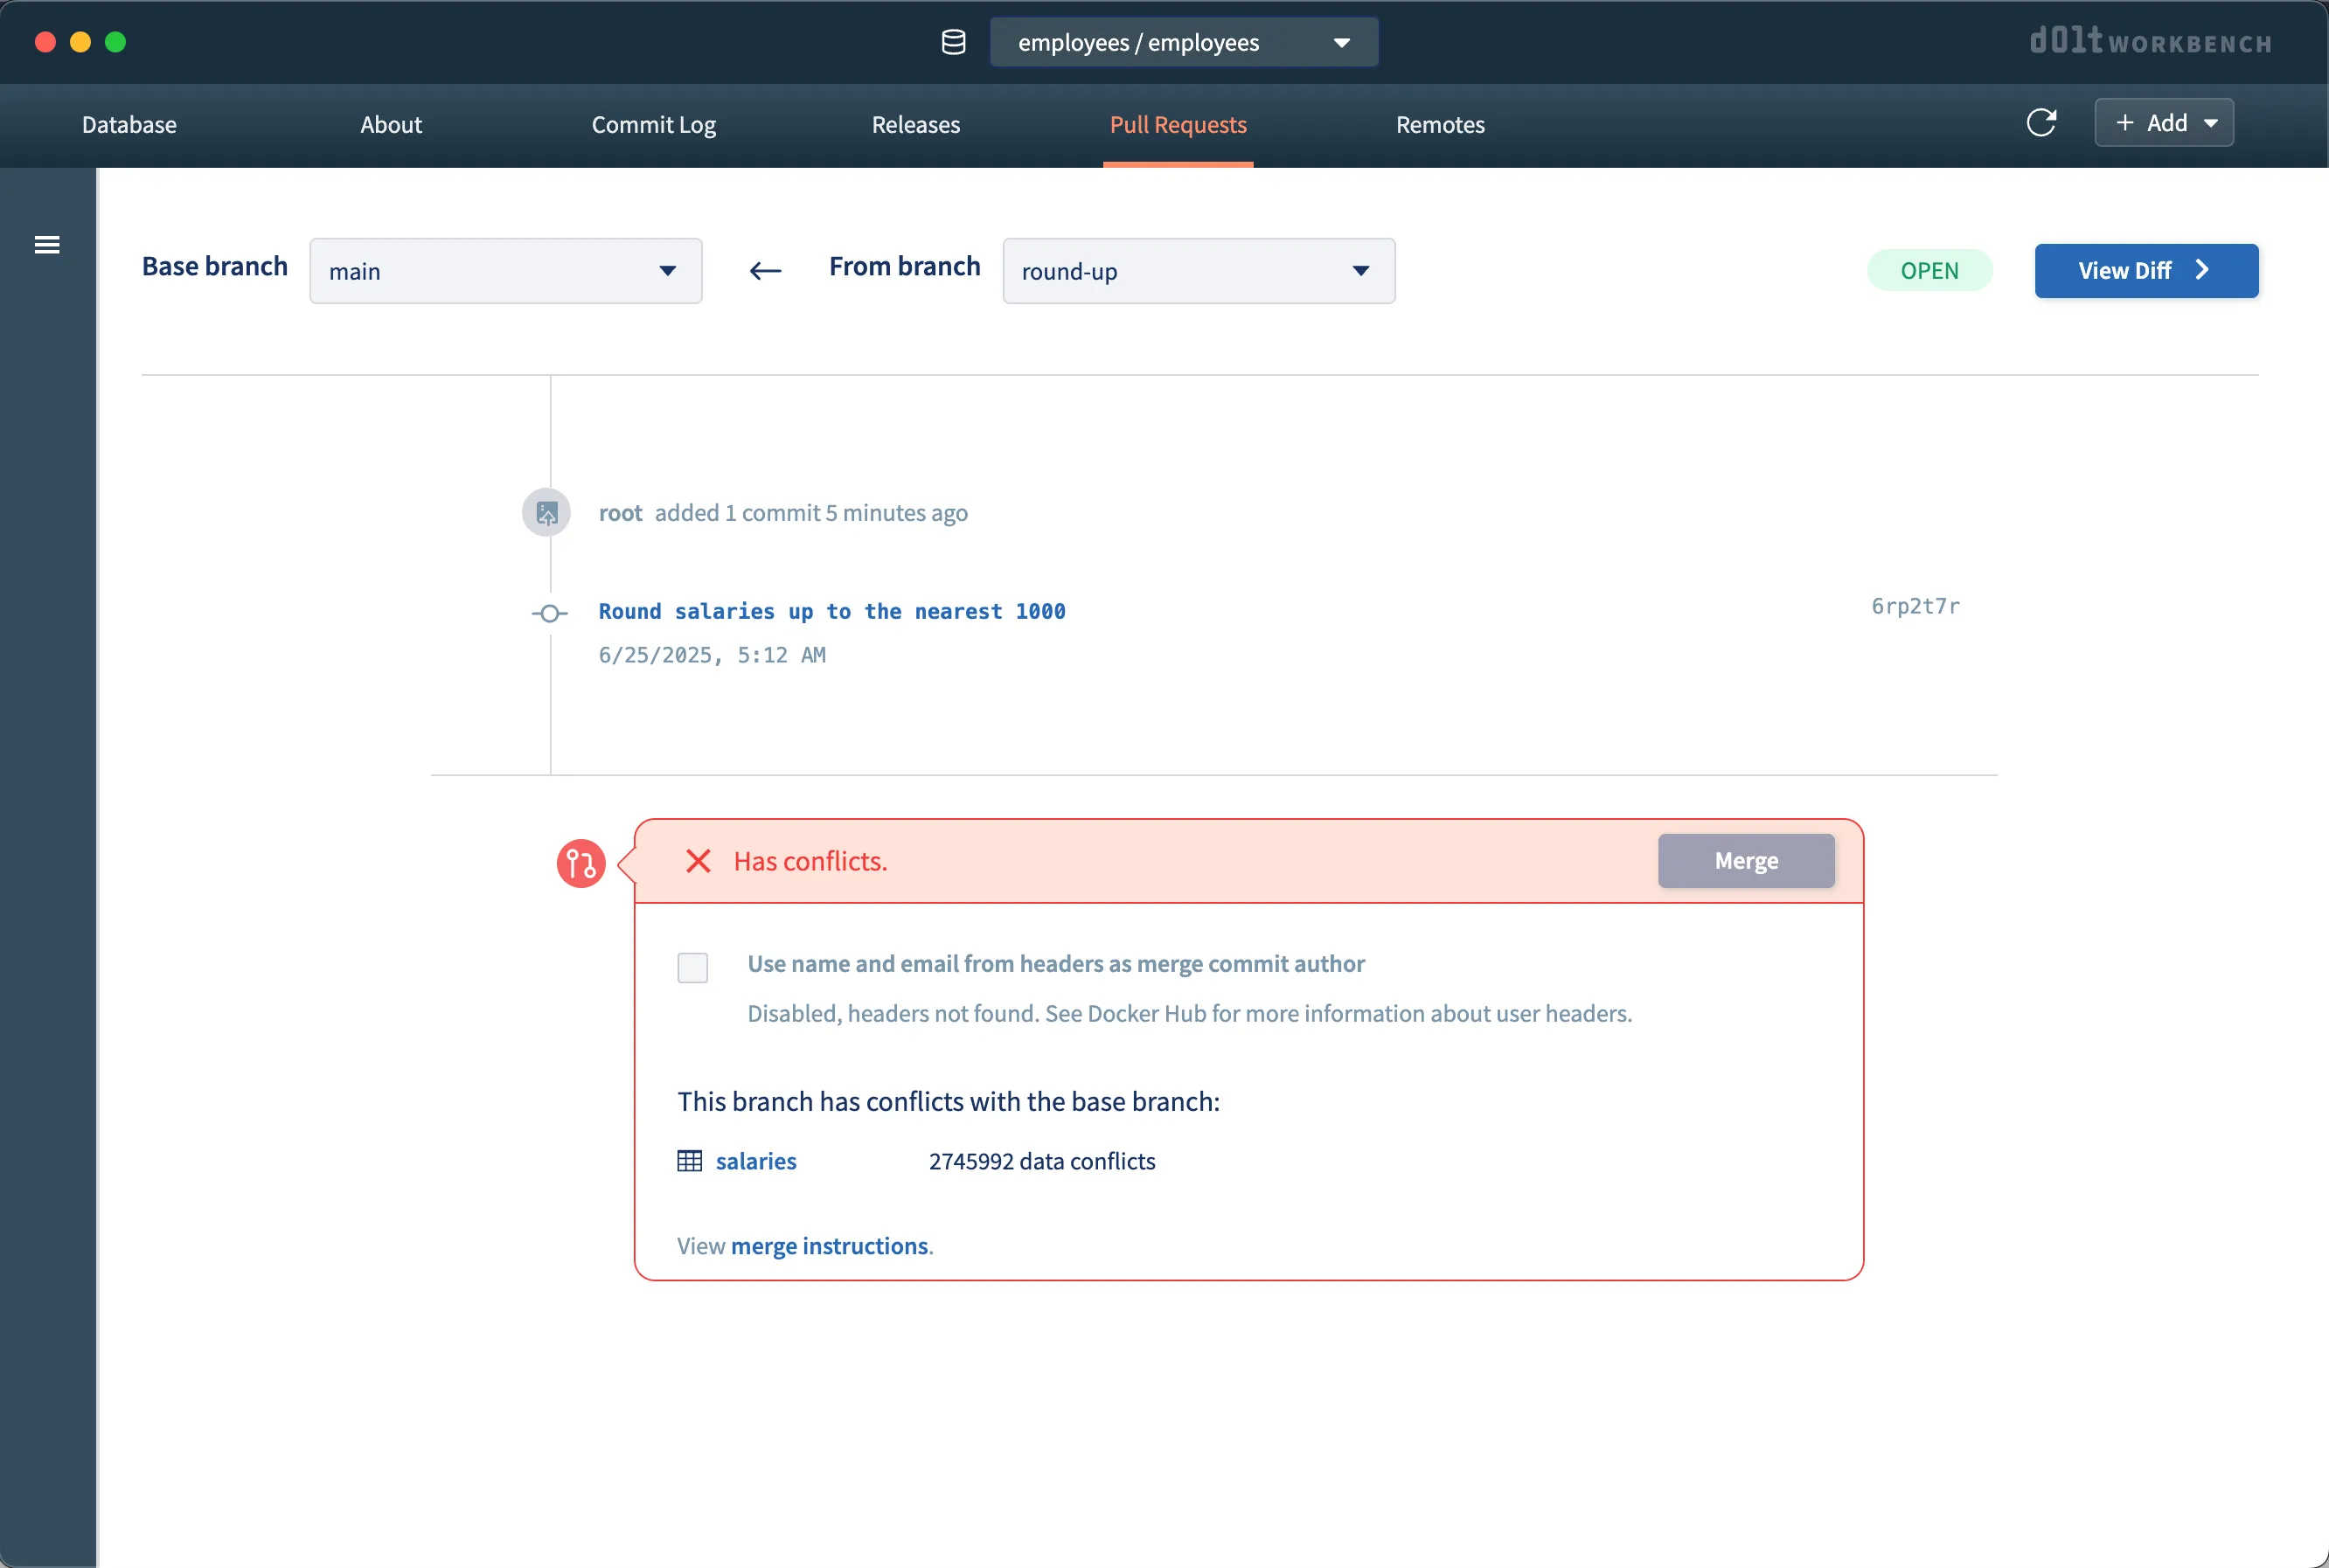
Task: Click the table icon next to salaries
Action: coord(690,1160)
